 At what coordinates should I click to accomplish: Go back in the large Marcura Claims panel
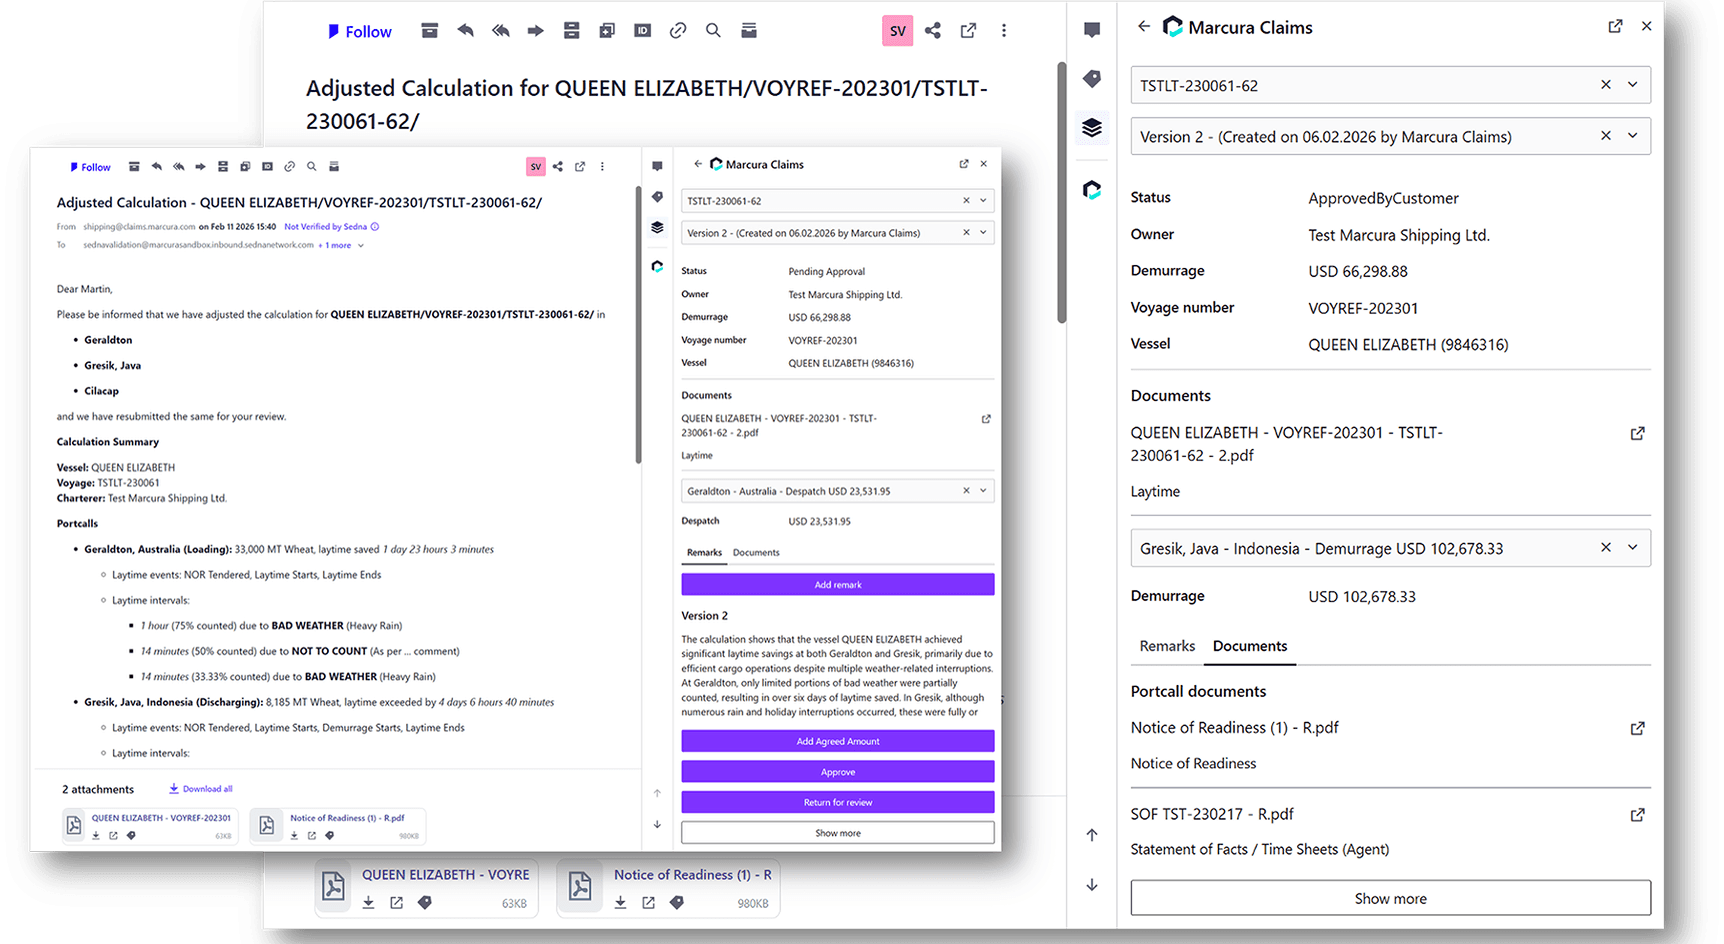click(x=1144, y=27)
